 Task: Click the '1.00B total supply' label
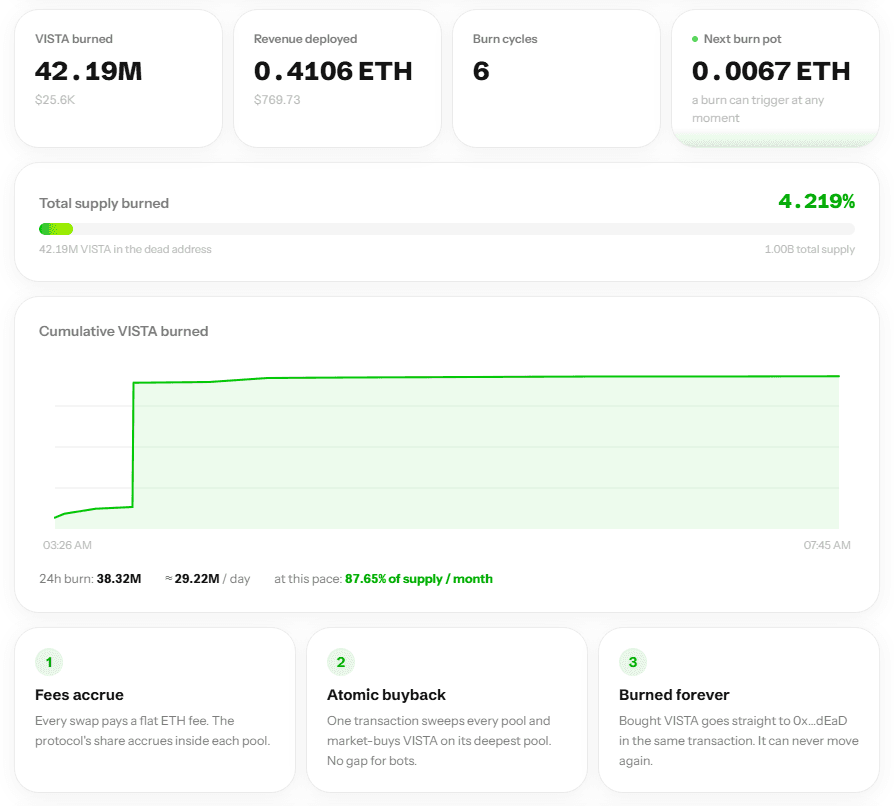point(810,249)
